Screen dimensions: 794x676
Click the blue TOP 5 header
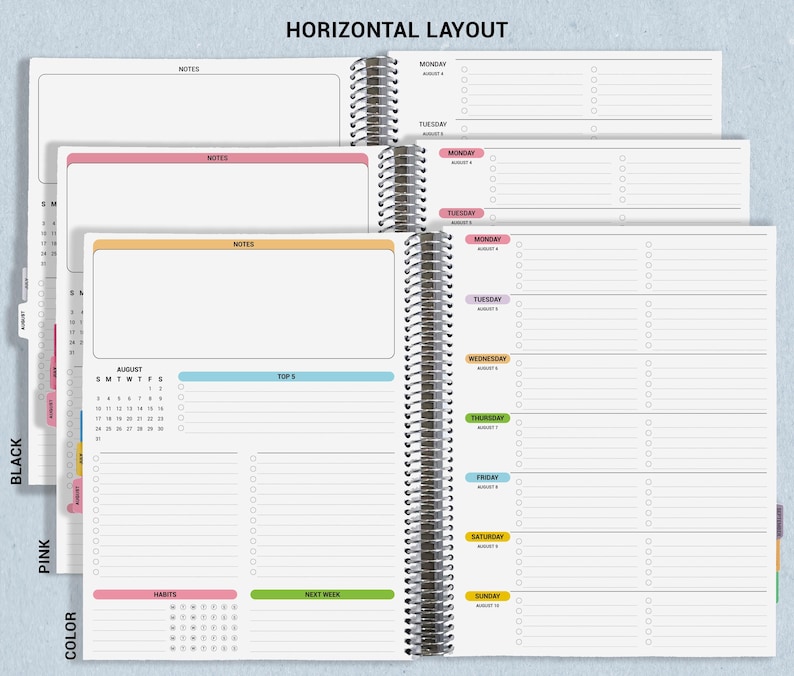pos(286,377)
